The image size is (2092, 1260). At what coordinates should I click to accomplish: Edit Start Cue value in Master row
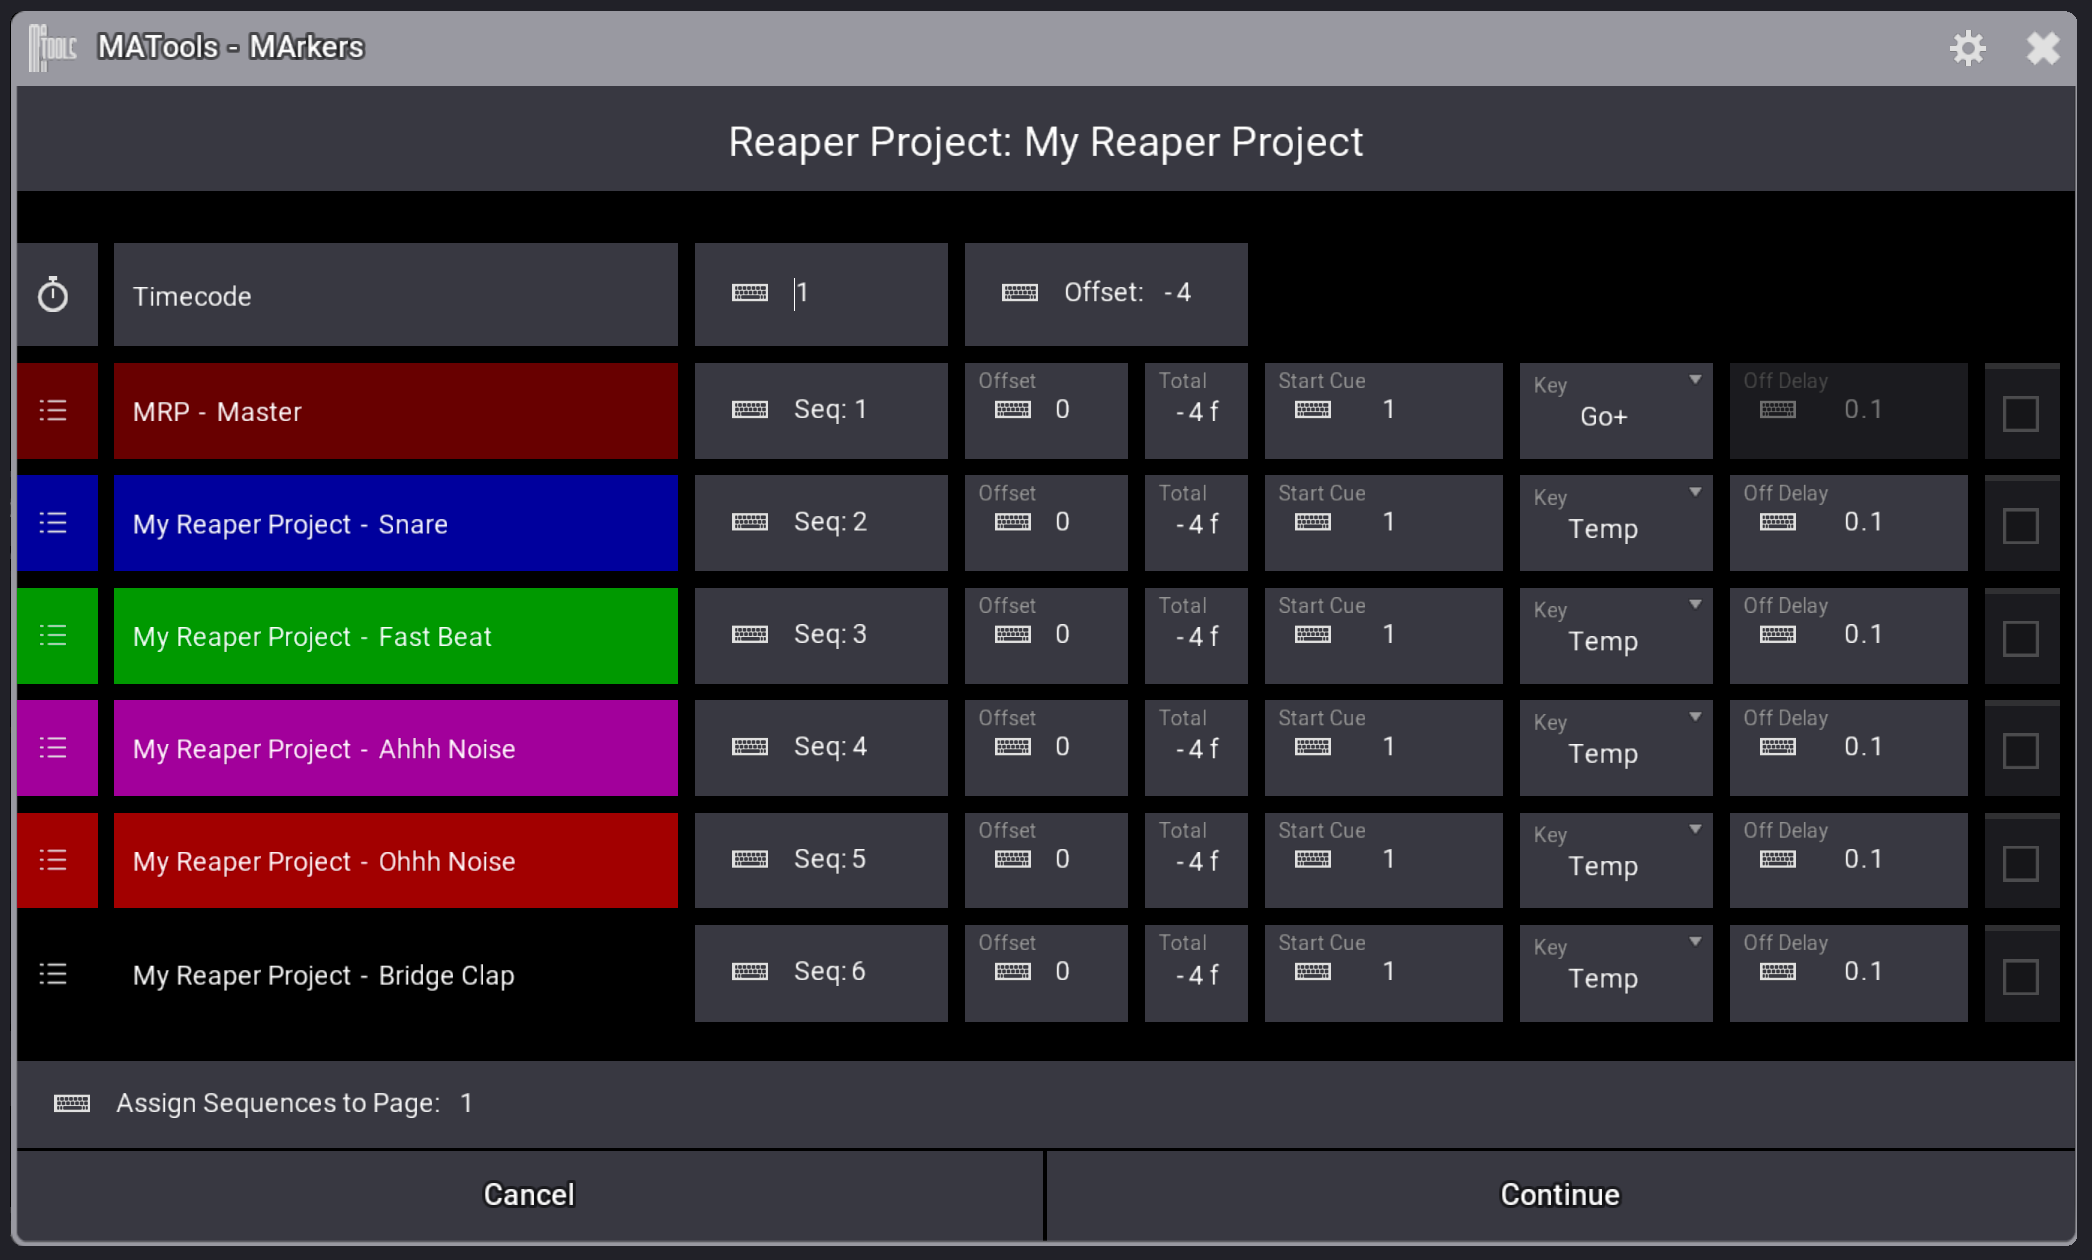point(1384,411)
